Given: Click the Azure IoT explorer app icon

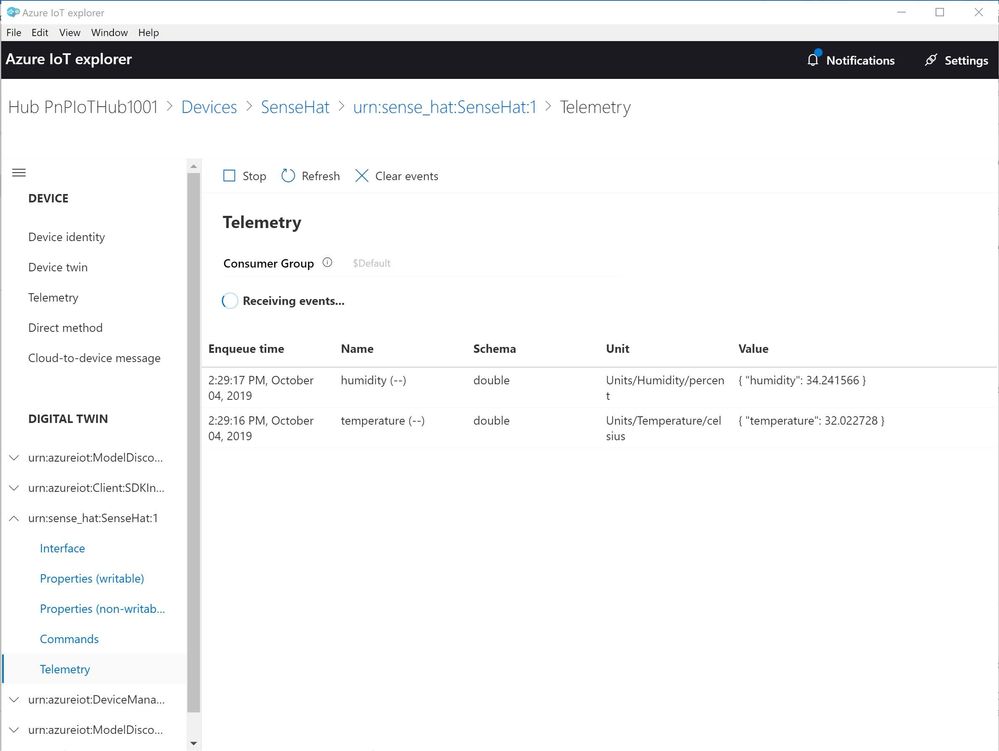Looking at the screenshot, I should (13, 12).
